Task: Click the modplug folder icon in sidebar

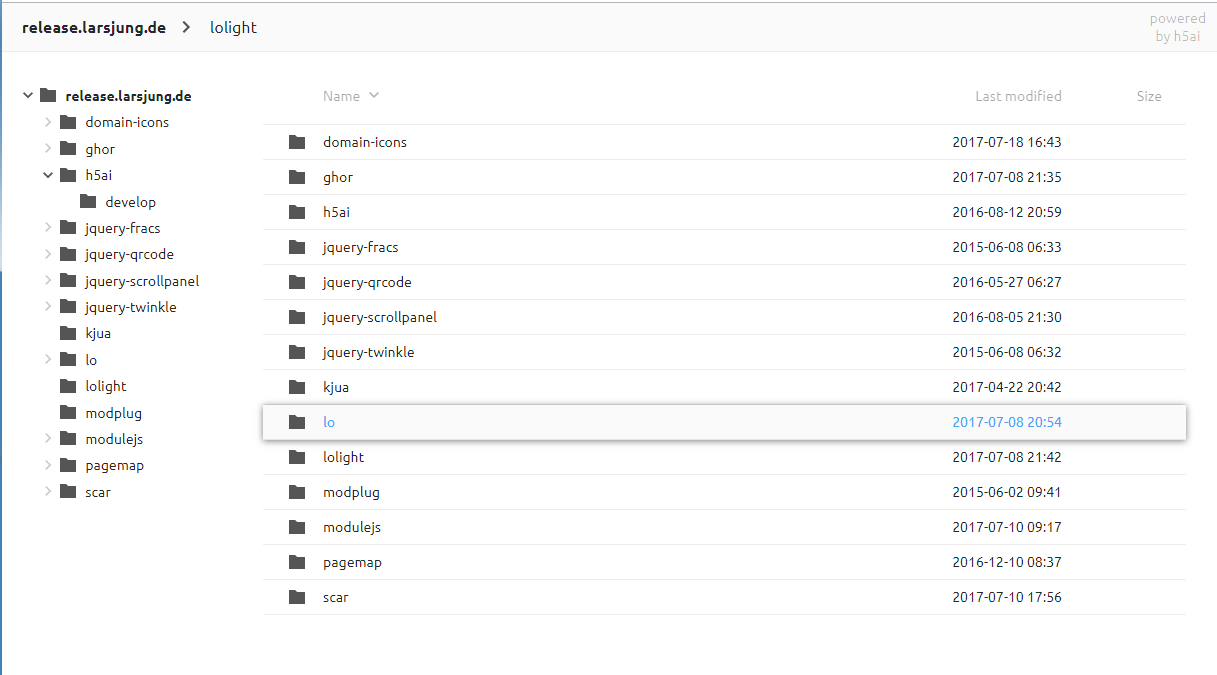Action: coord(68,413)
